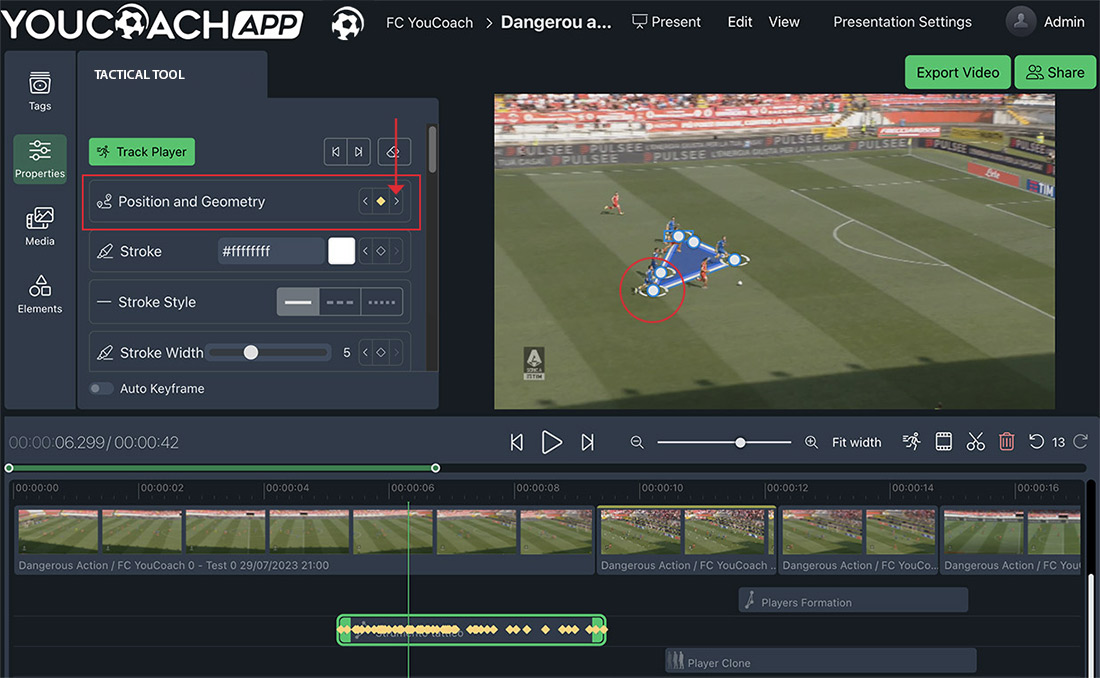1100x678 pixels.
Task: Click the green range end handle
Action: point(436,467)
